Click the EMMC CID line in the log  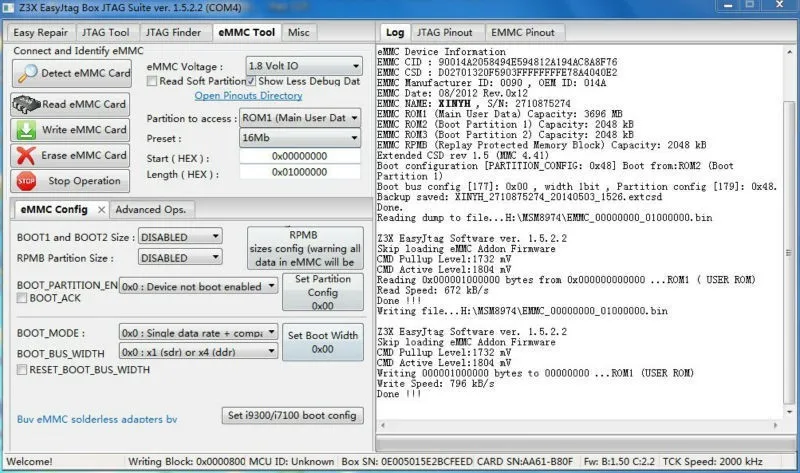497,62
